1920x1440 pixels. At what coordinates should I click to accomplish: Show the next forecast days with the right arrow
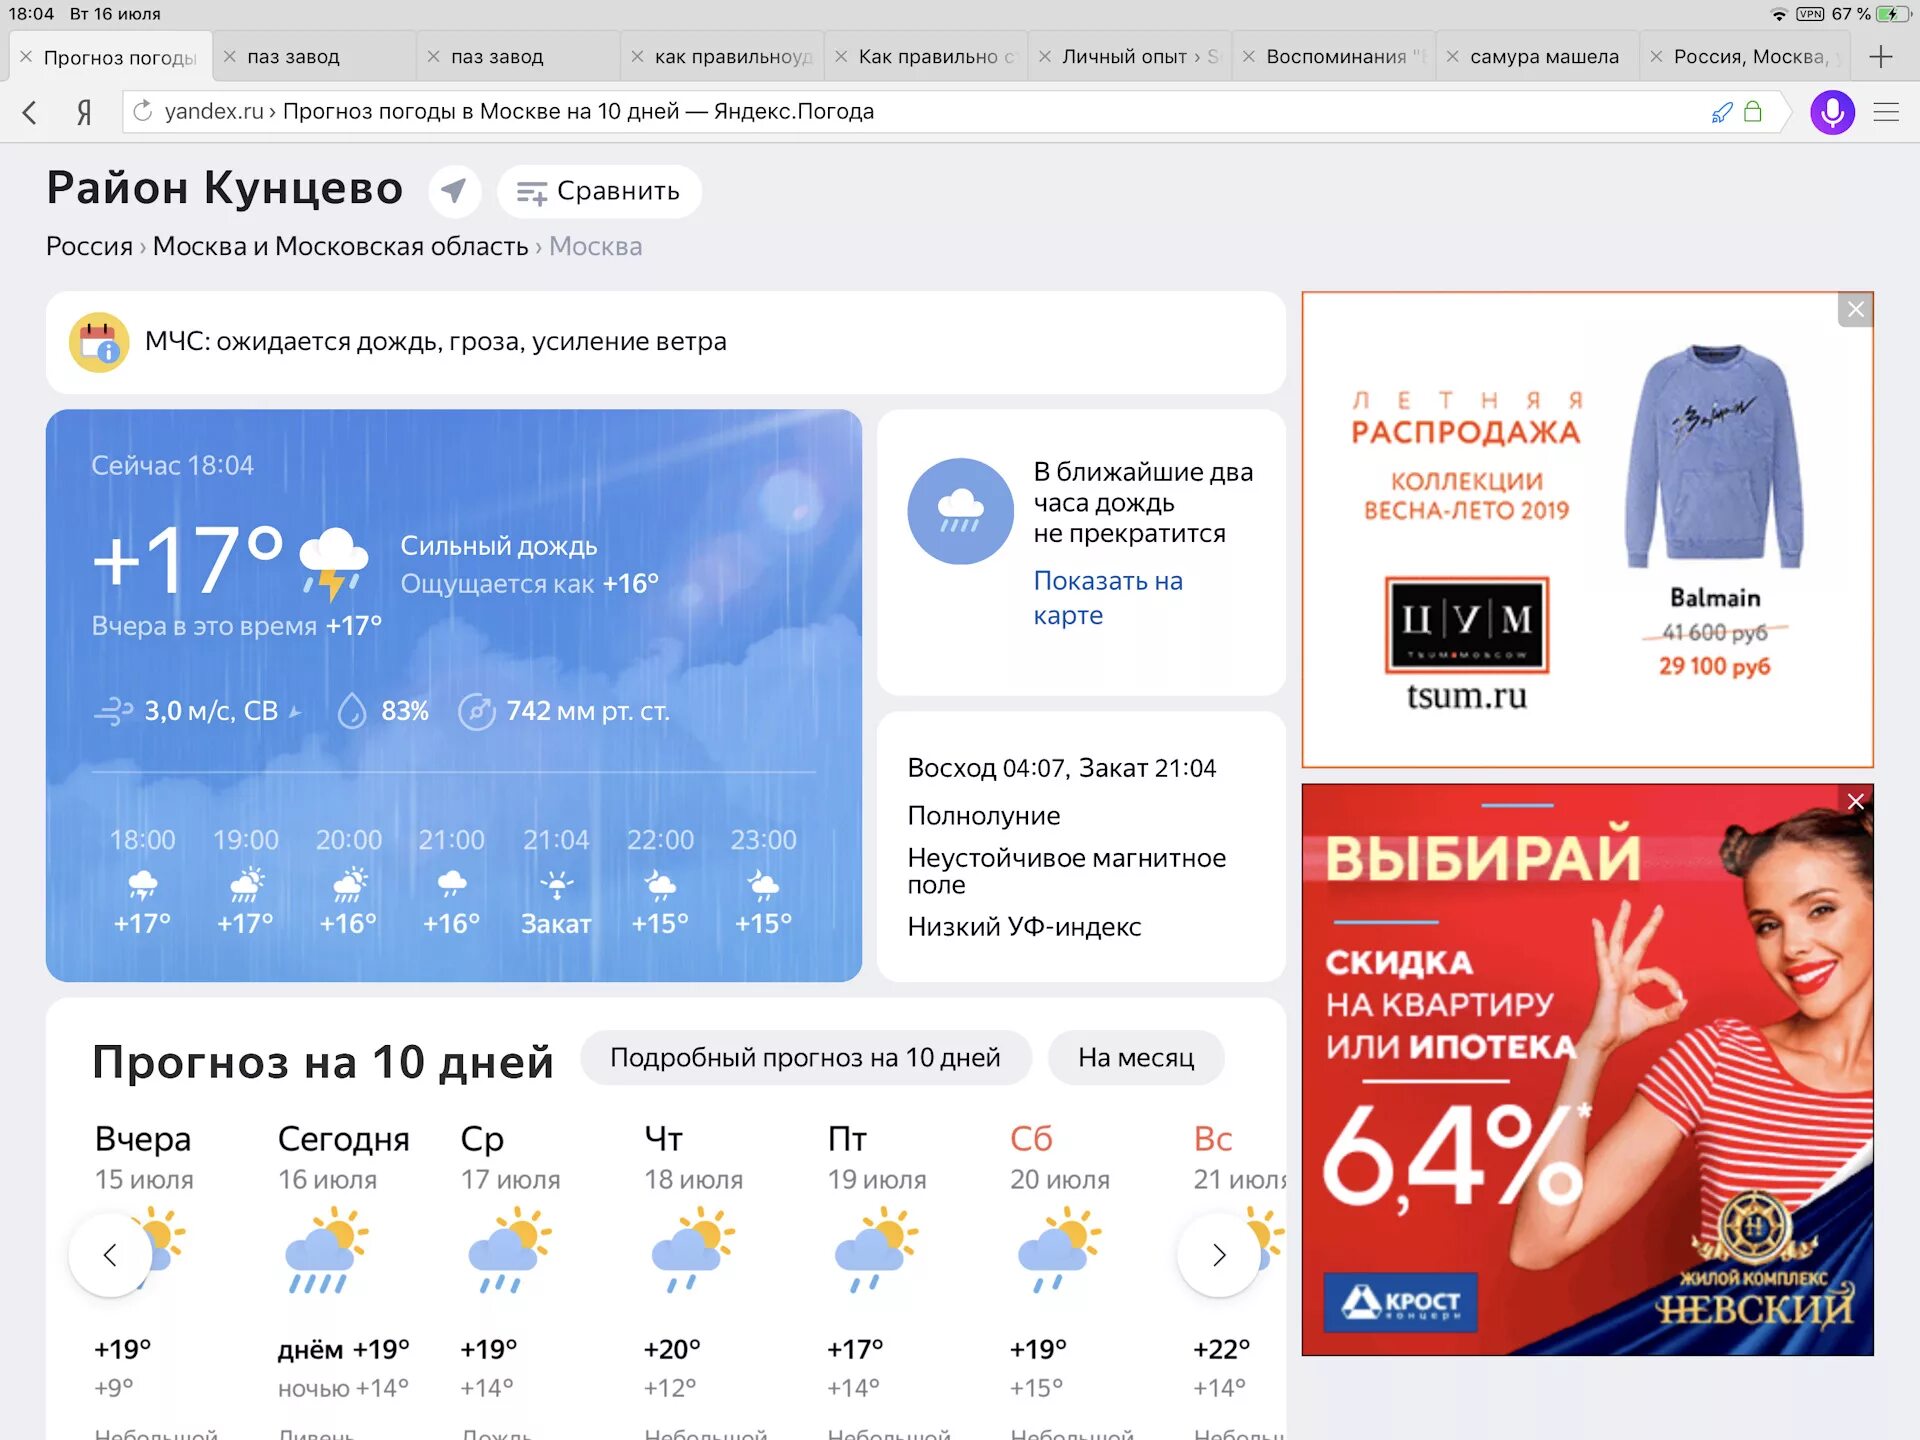[x=1218, y=1254]
